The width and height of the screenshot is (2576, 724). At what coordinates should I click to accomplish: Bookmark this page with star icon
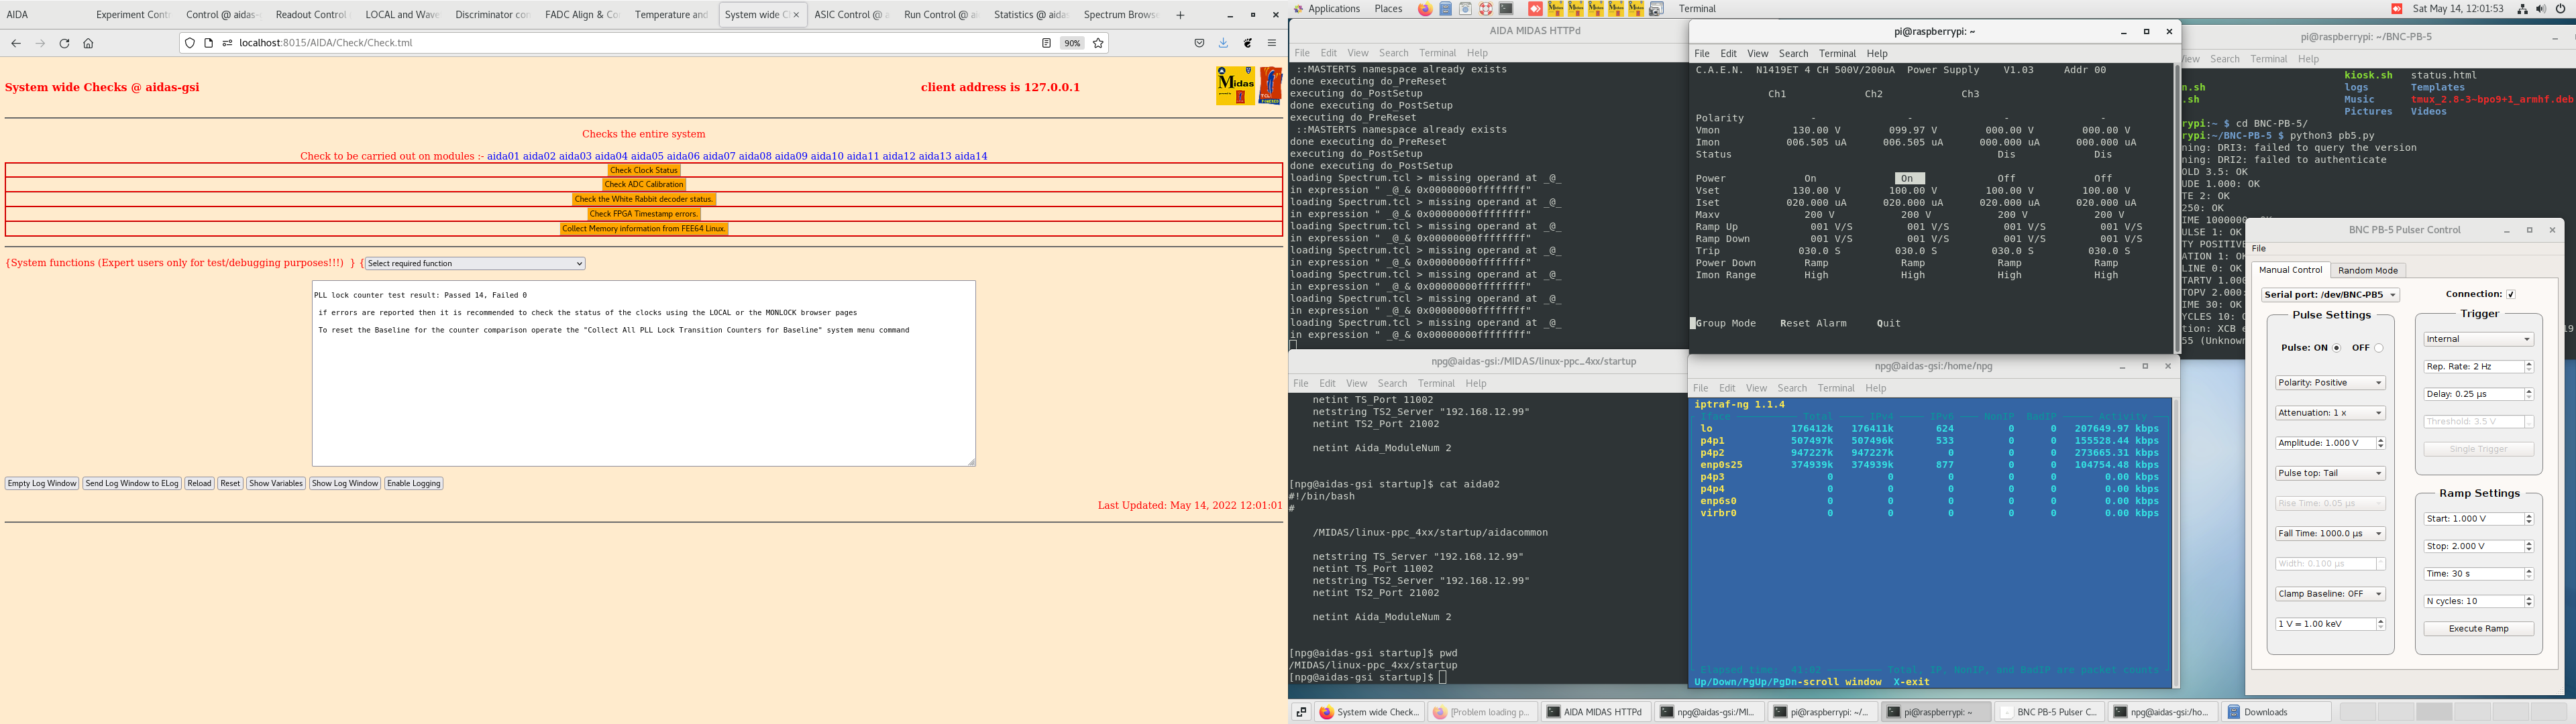pyautogui.click(x=1098, y=43)
